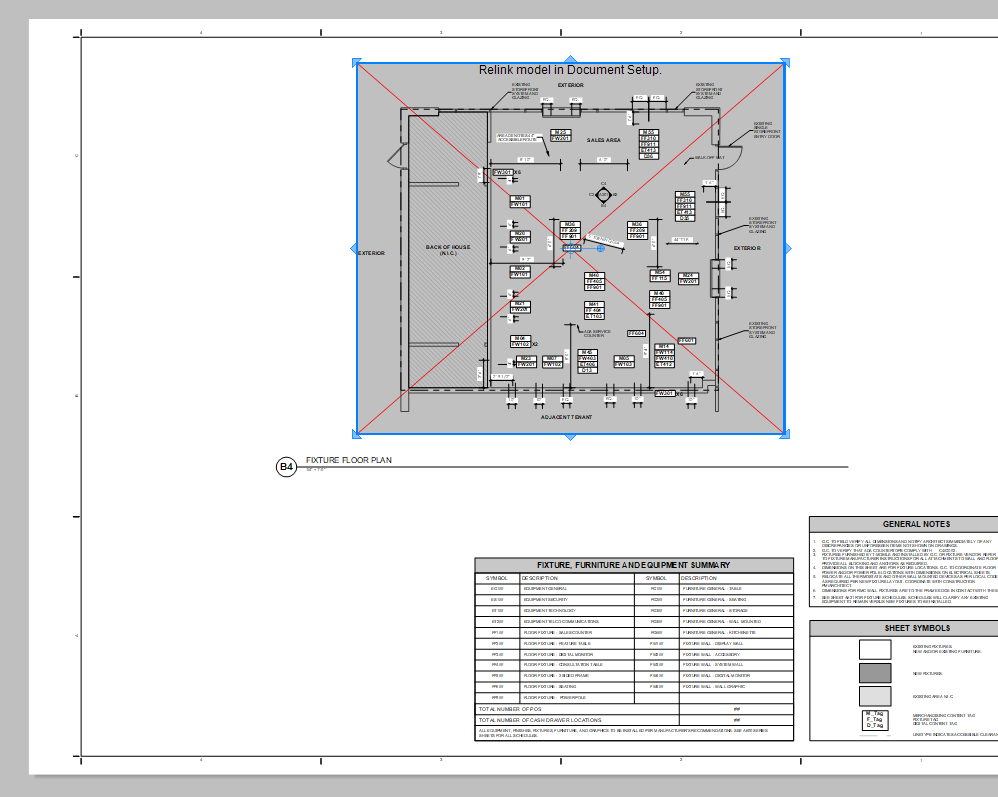Click the GENERAL NOTES header
The image size is (998, 797).
tap(916, 524)
